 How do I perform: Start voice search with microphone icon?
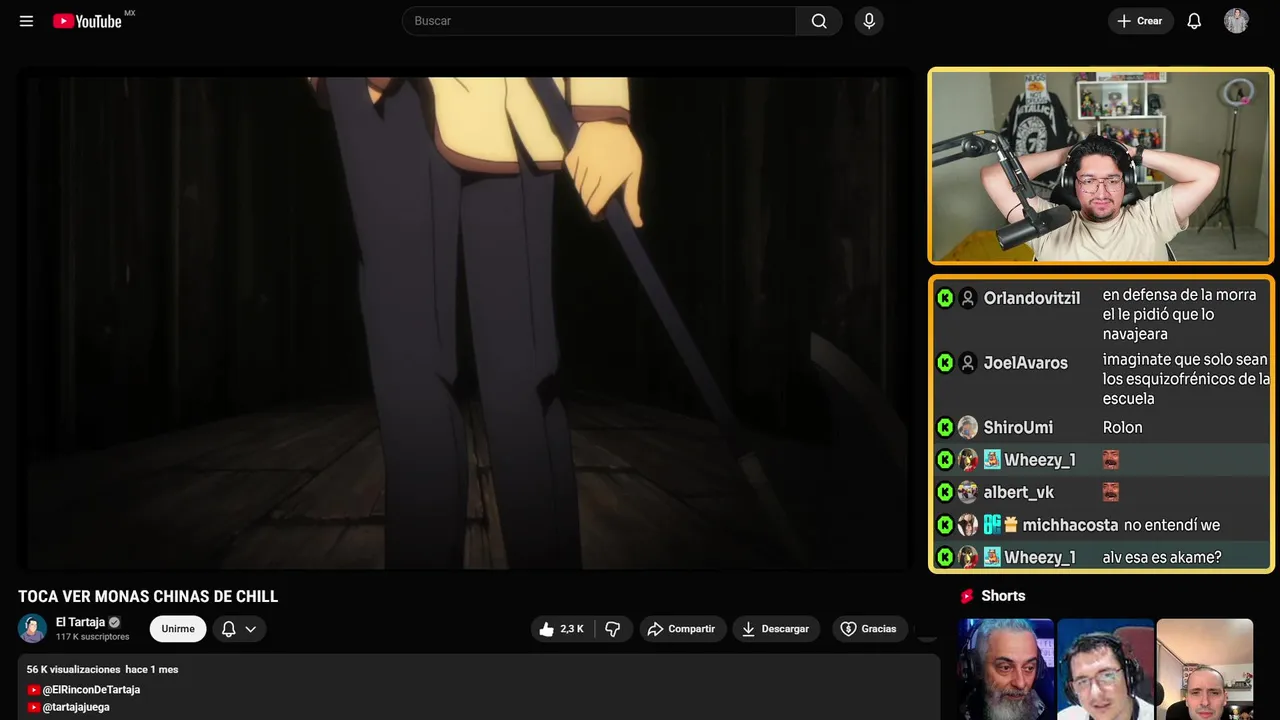(869, 21)
